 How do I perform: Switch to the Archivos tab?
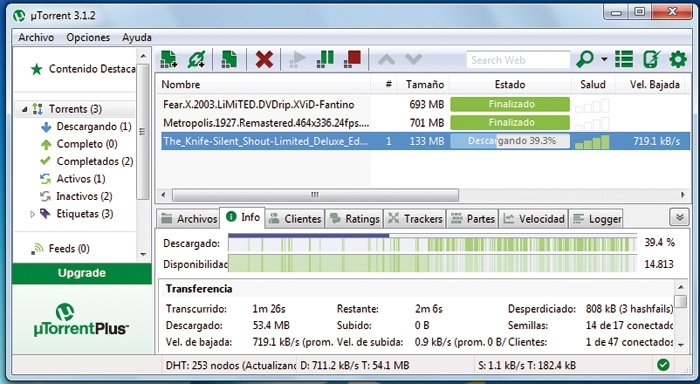(x=189, y=219)
